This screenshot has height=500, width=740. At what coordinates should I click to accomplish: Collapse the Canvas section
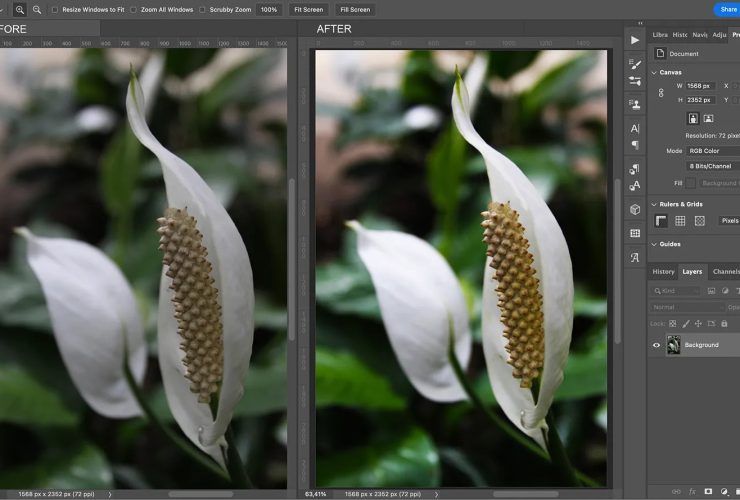coord(654,72)
